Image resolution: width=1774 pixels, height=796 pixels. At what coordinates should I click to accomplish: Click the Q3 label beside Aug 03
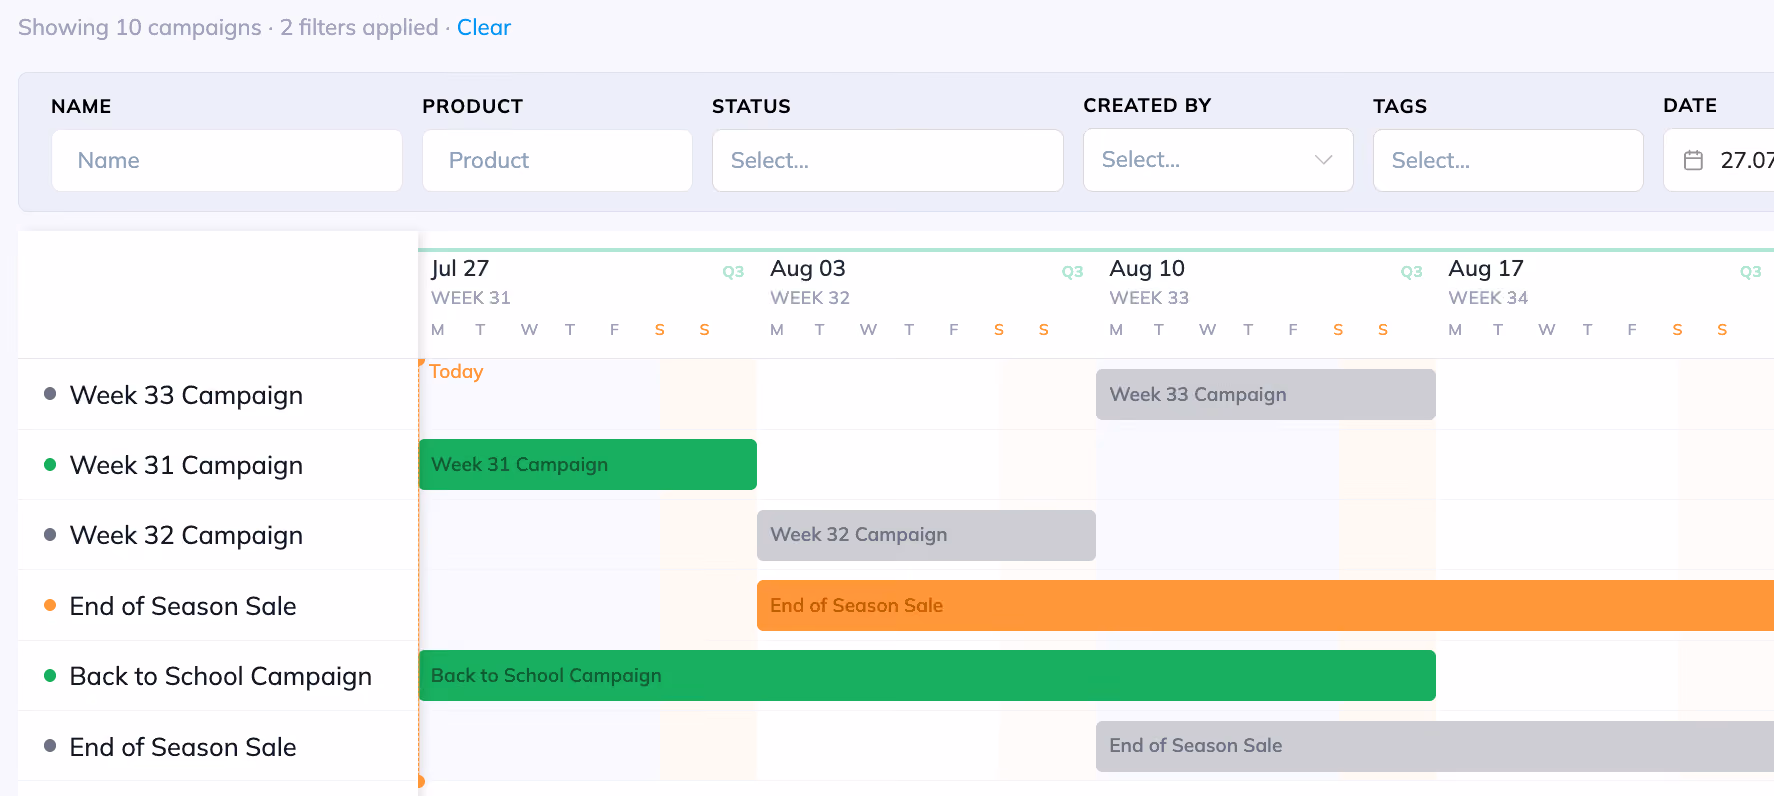(x=1072, y=272)
